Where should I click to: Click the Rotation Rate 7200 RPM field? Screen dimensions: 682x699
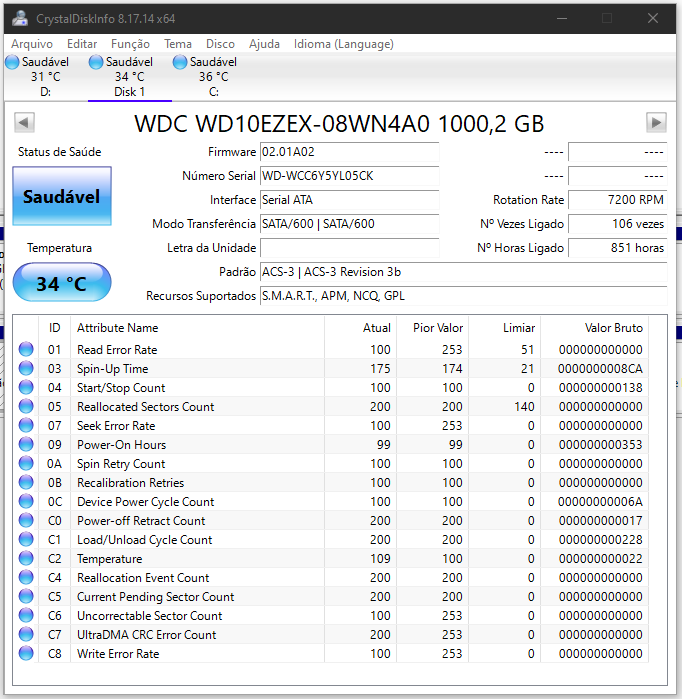618,200
